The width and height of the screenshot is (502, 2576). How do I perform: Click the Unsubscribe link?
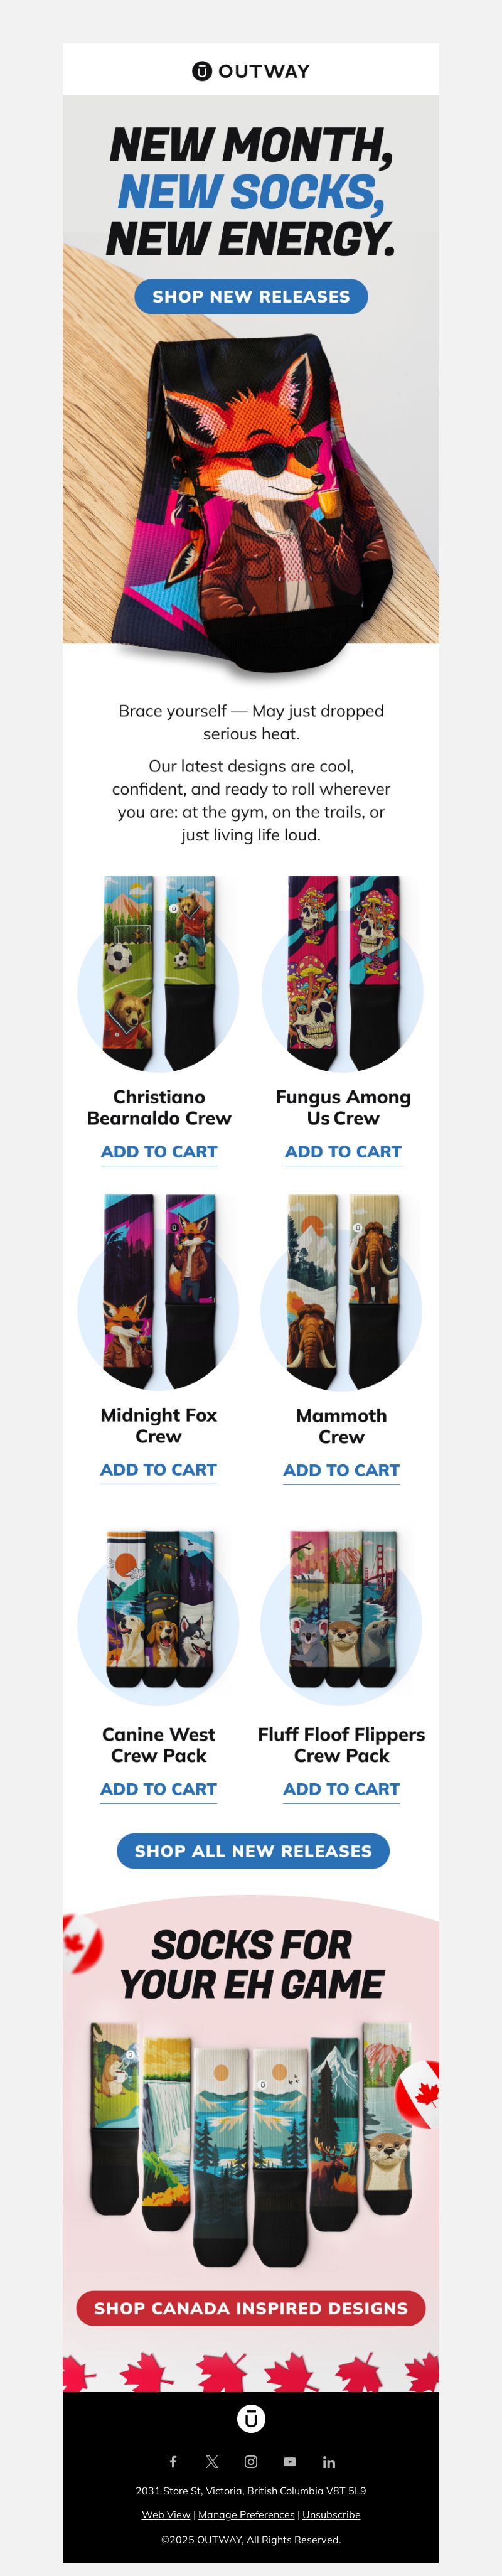point(331,2514)
